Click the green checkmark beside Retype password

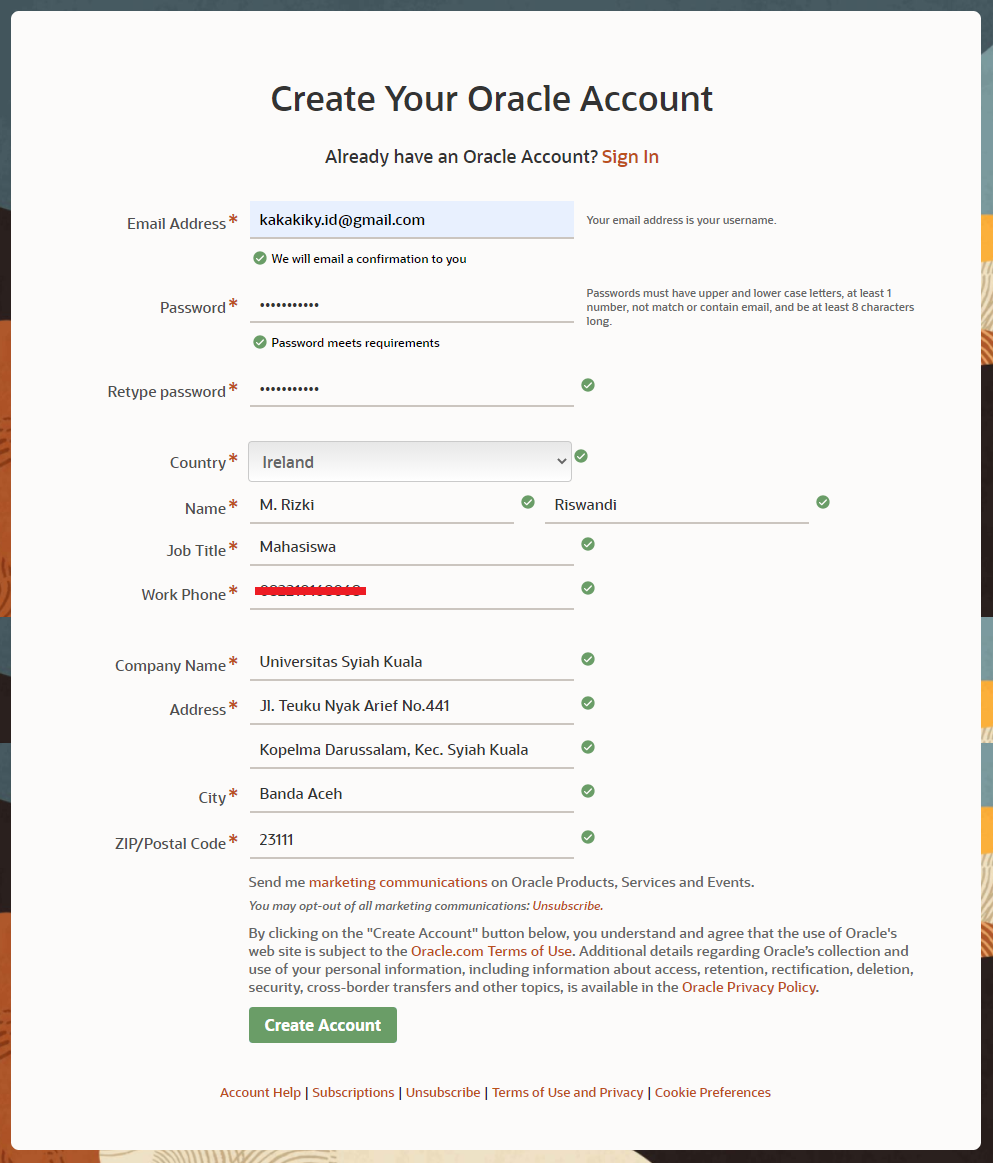587,385
